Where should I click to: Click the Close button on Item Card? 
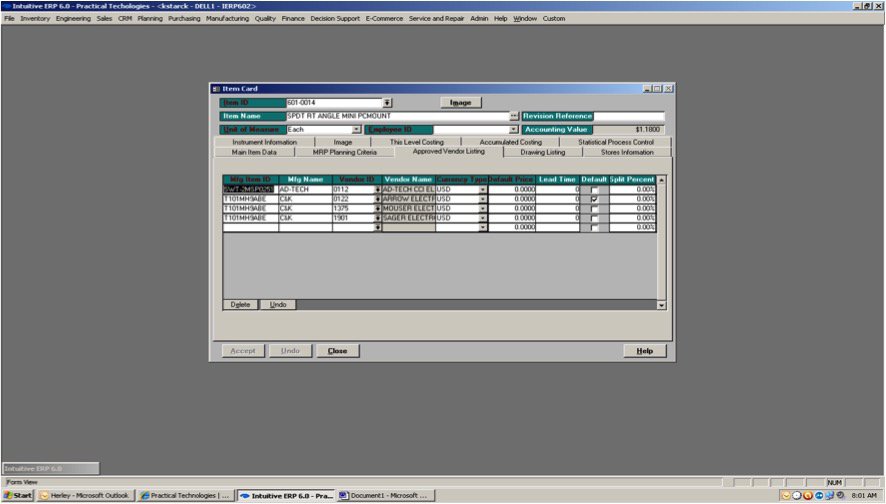click(337, 351)
